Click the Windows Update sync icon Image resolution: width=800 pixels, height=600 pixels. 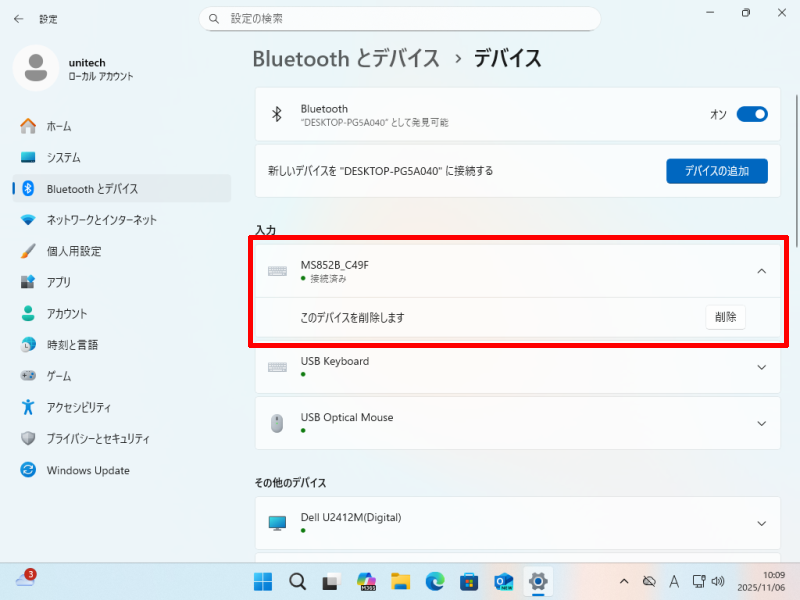[28, 470]
